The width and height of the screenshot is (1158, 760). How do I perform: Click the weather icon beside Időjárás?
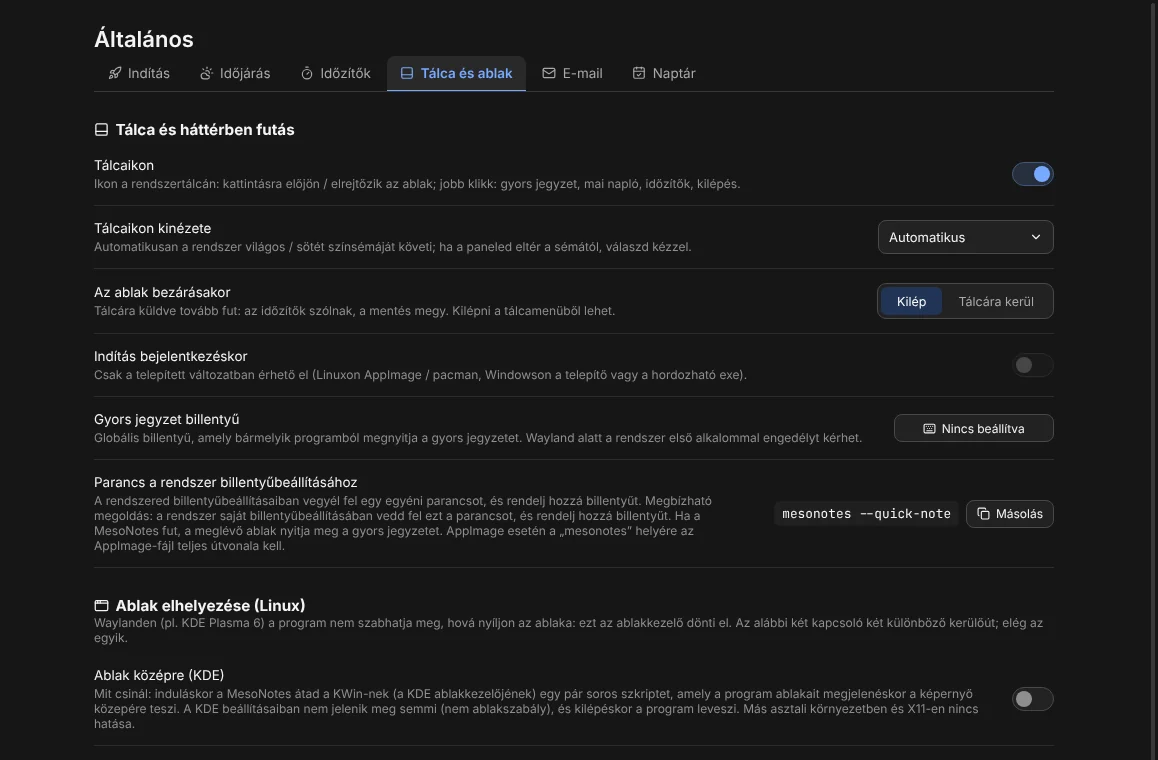tap(206, 73)
